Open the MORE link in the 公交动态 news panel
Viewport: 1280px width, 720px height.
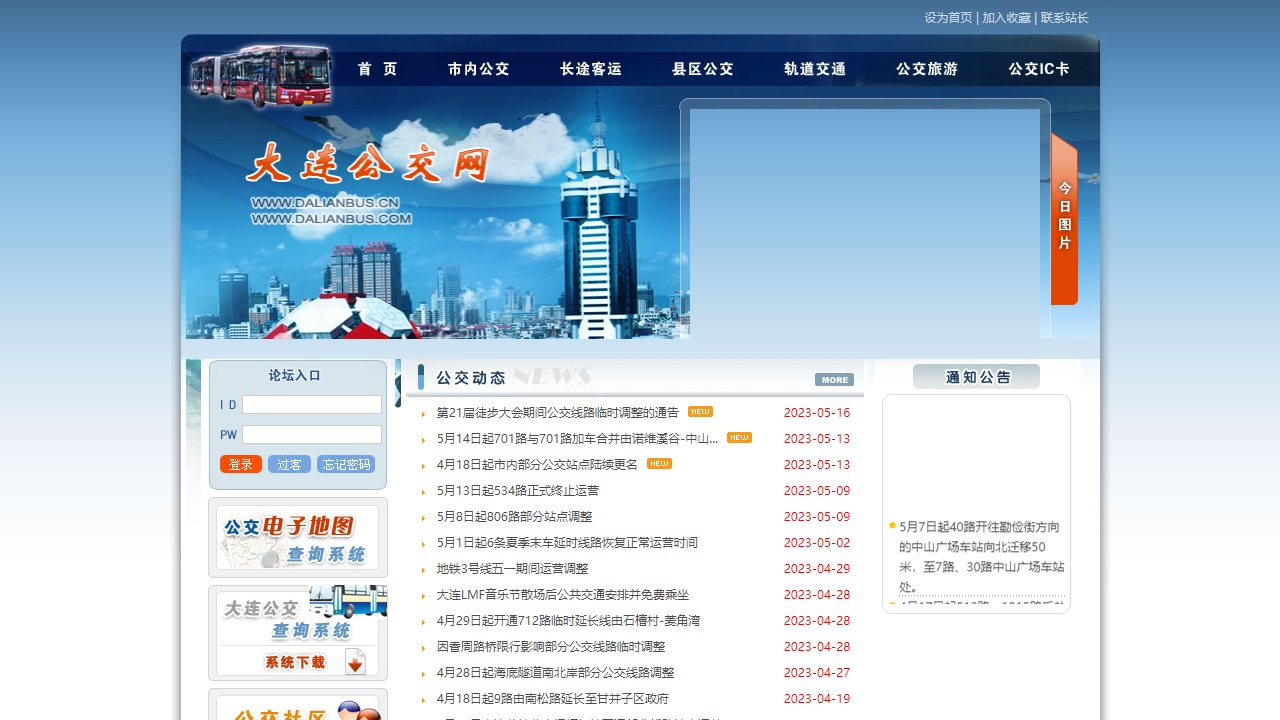(834, 380)
